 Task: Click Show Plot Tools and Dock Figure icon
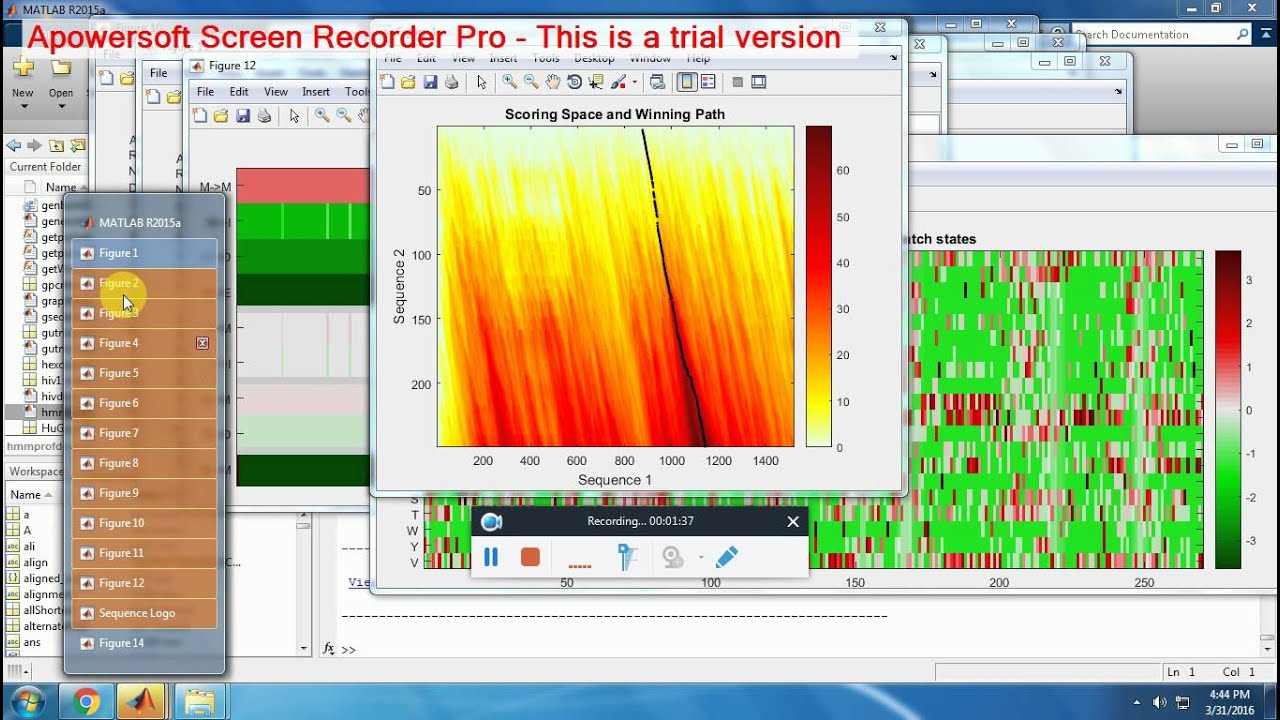click(759, 82)
